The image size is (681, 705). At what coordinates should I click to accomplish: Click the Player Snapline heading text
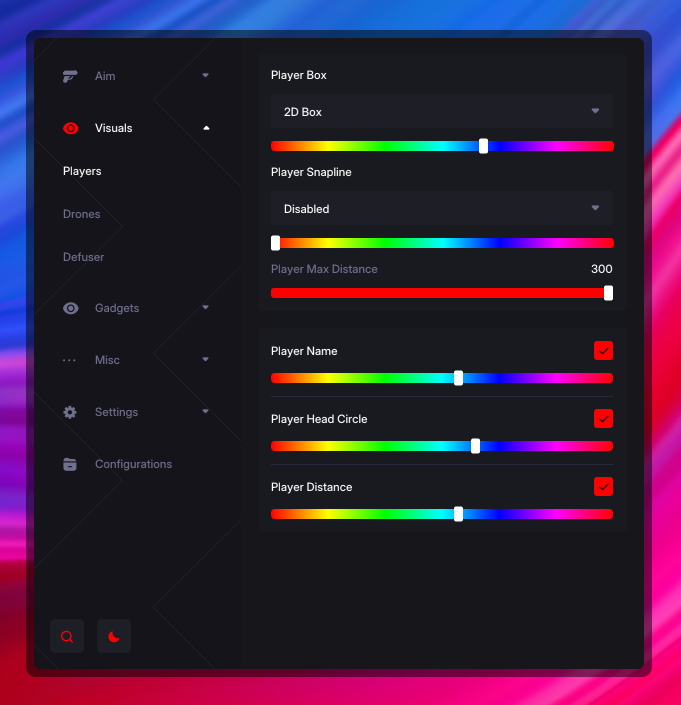[311, 172]
